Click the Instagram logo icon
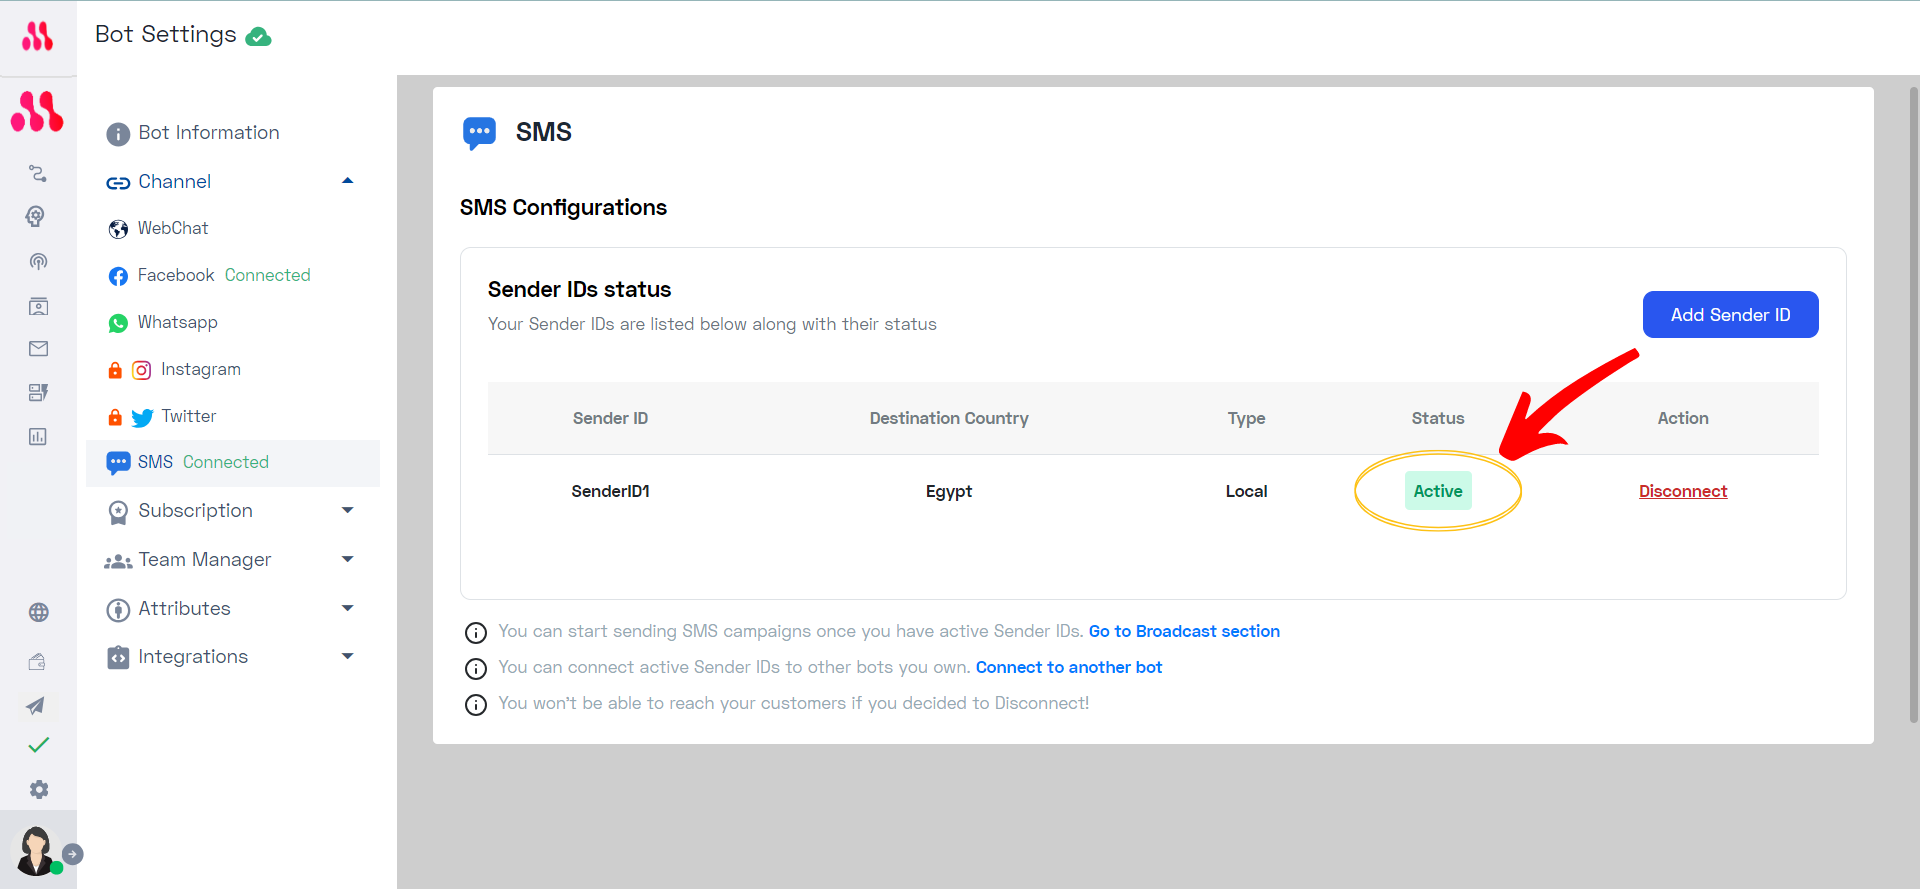 (142, 370)
